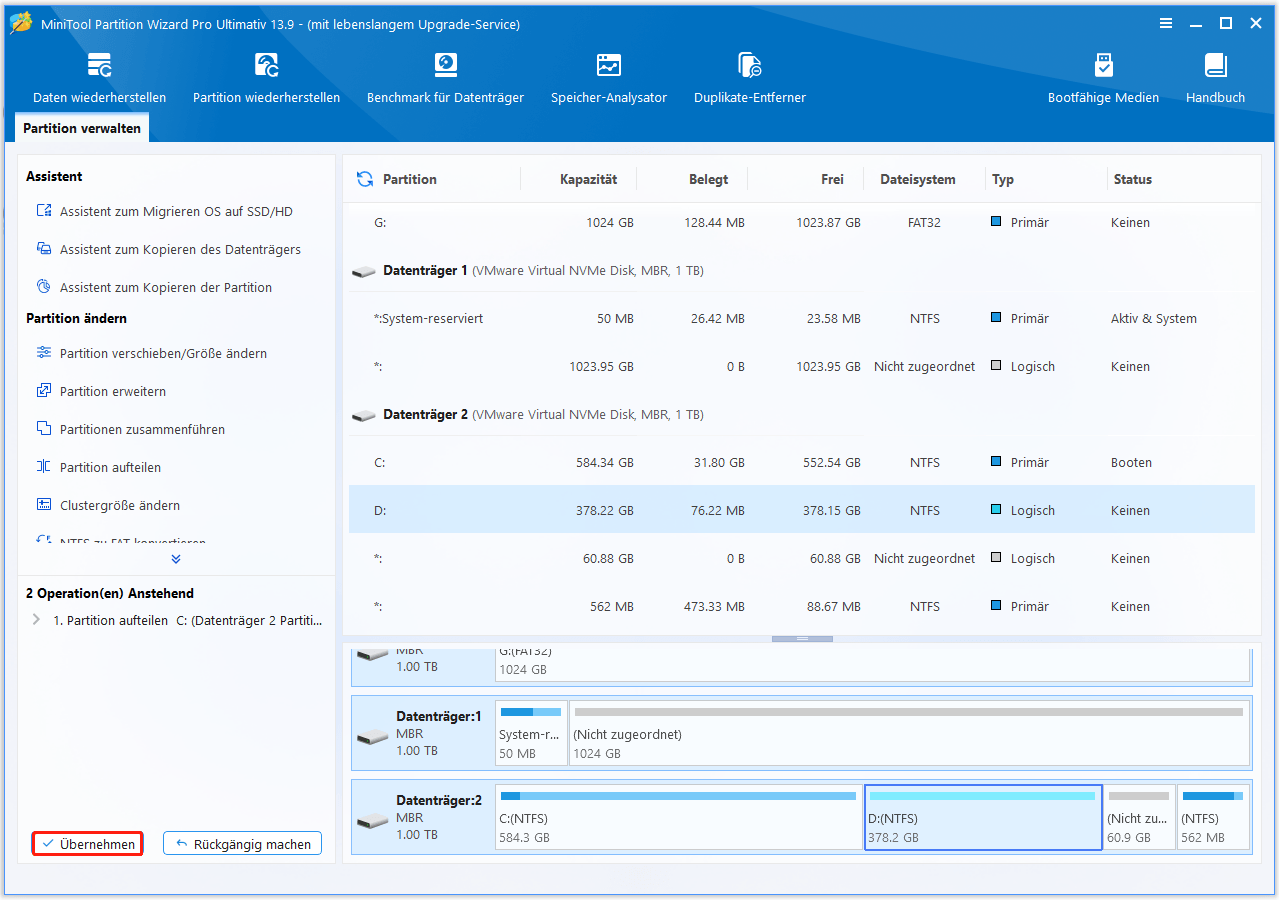Sort by Belegt column header
The height and width of the screenshot is (900, 1279).
coord(708,180)
